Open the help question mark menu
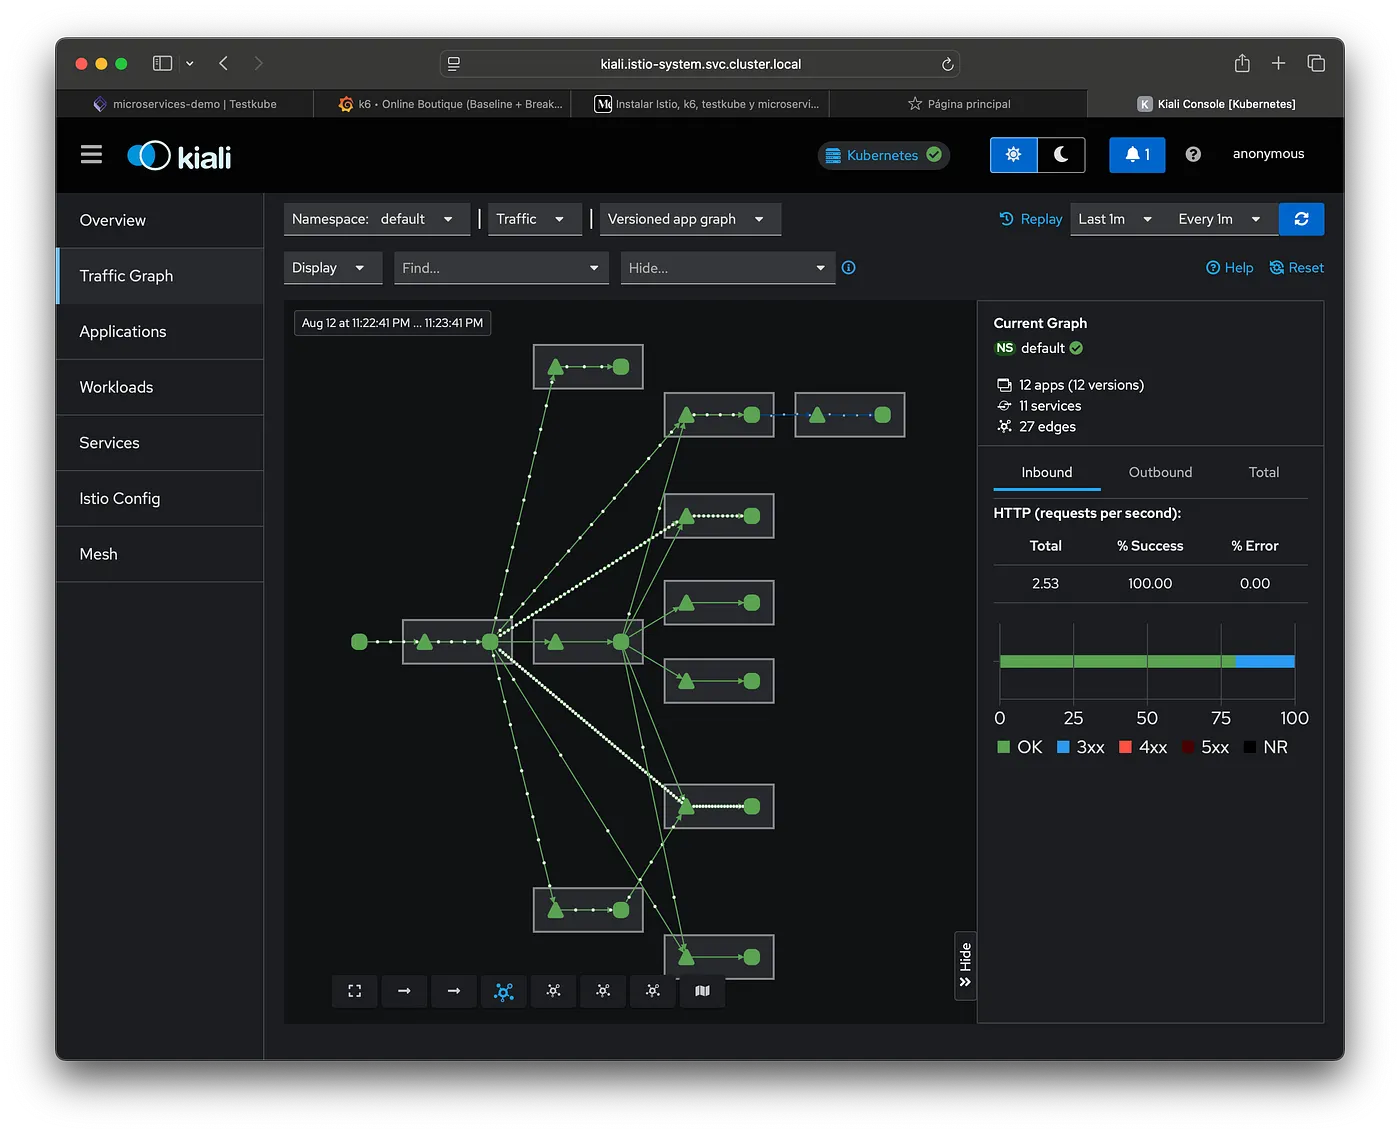 pos(1193,154)
